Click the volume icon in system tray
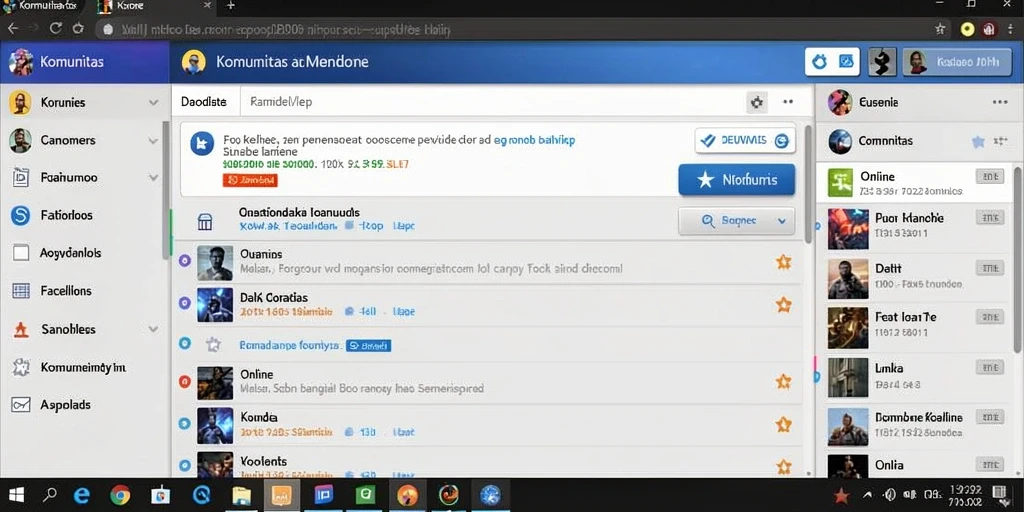 coord(889,494)
